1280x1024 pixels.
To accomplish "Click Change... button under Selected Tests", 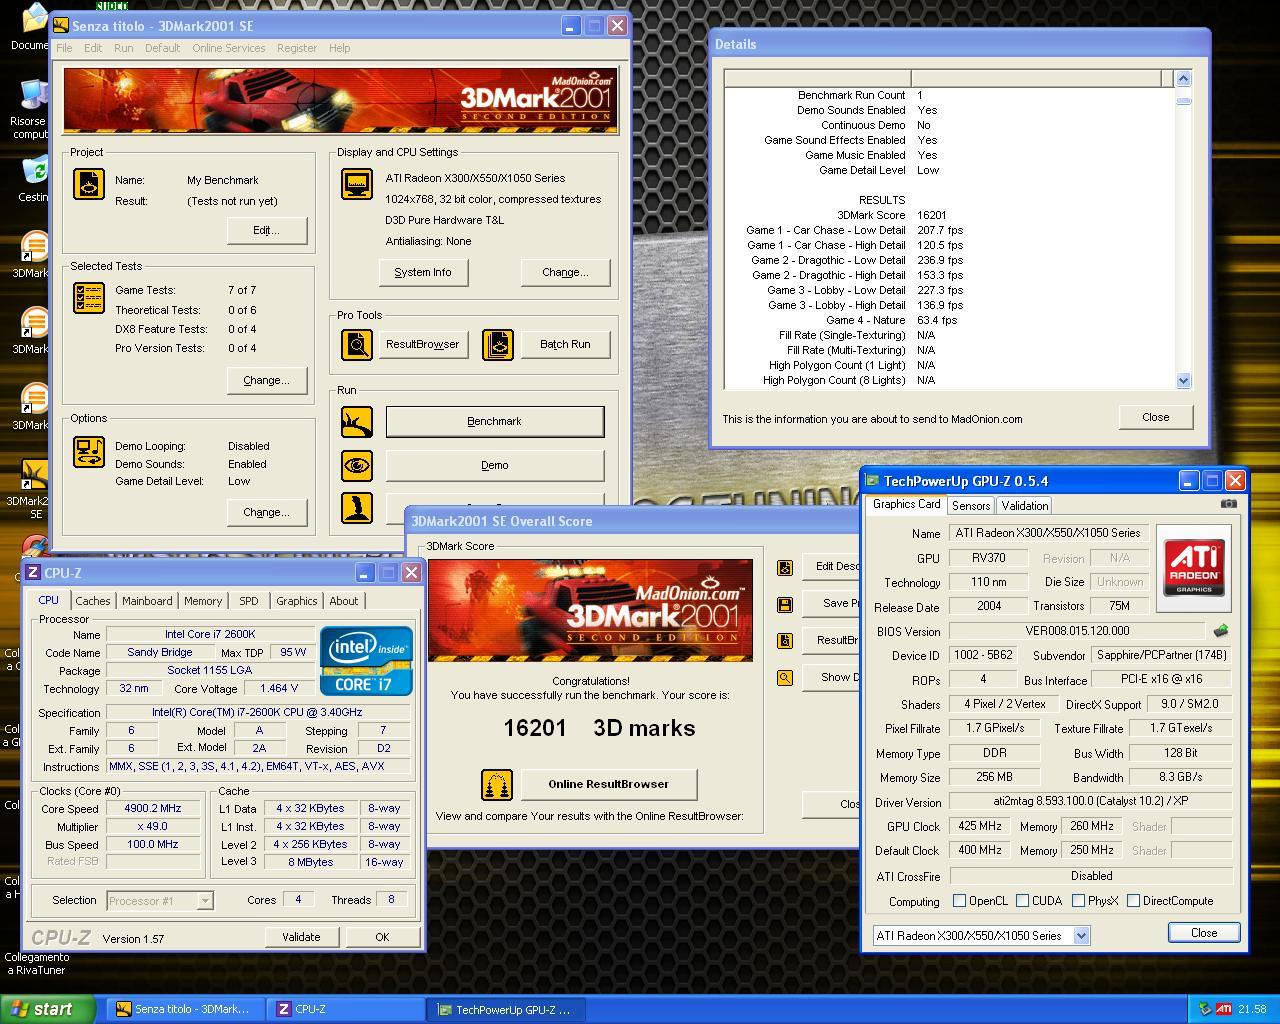I will pyautogui.click(x=266, y=380).
